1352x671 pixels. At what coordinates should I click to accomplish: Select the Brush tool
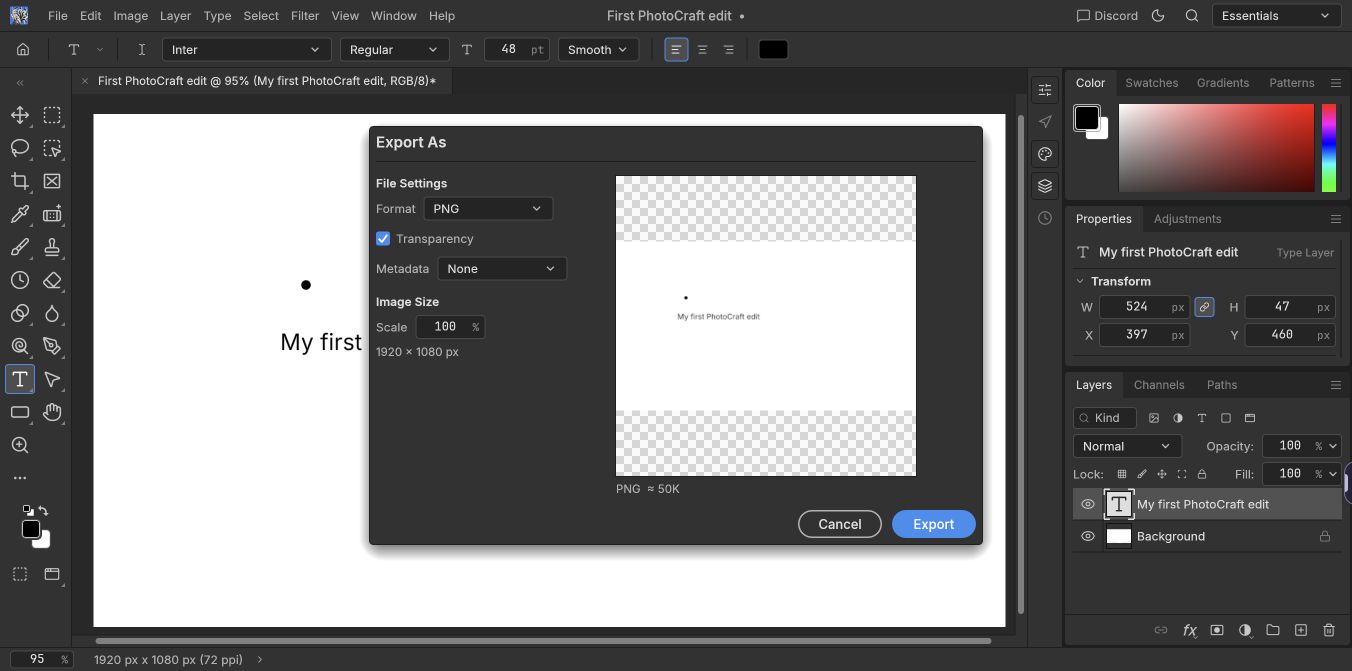click(20, 247)
